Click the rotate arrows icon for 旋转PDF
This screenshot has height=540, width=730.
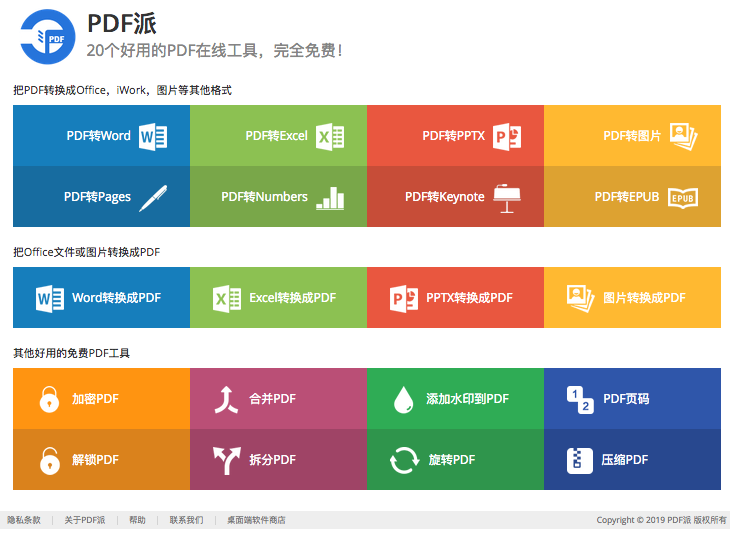pyautogui.click(x=404, y=460)
